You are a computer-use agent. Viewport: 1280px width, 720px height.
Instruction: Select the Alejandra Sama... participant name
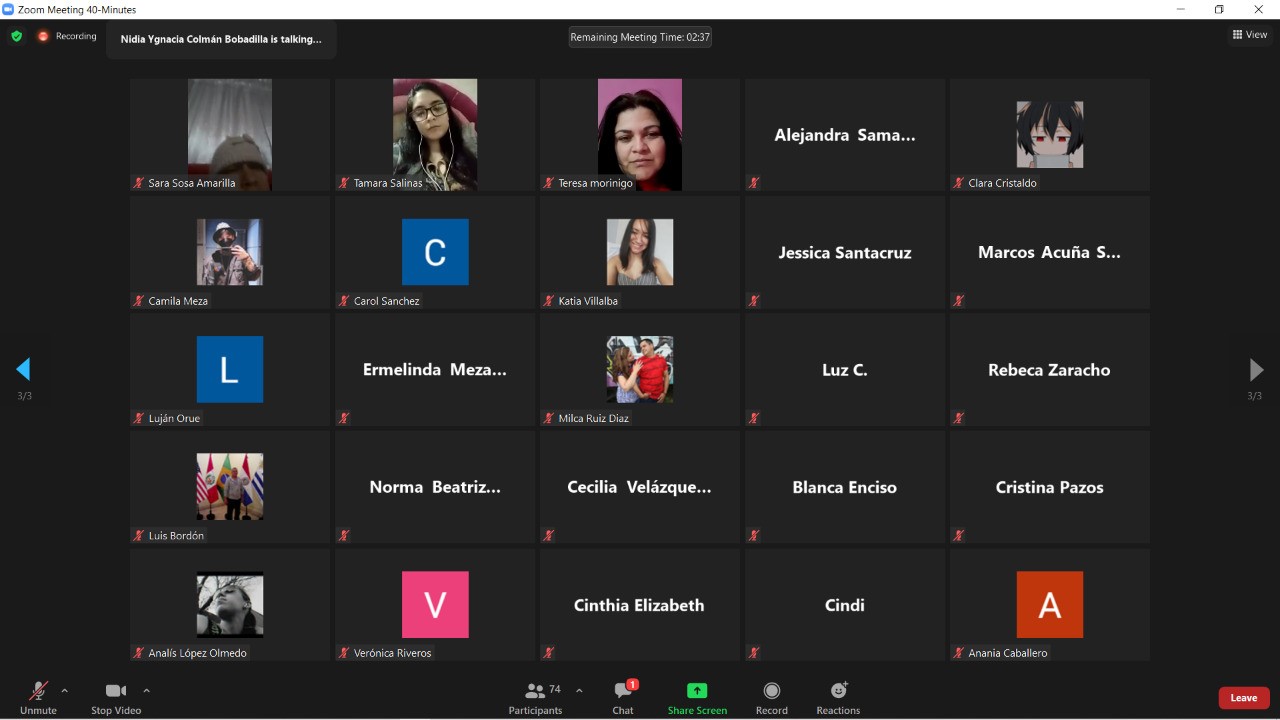(845, 135)
